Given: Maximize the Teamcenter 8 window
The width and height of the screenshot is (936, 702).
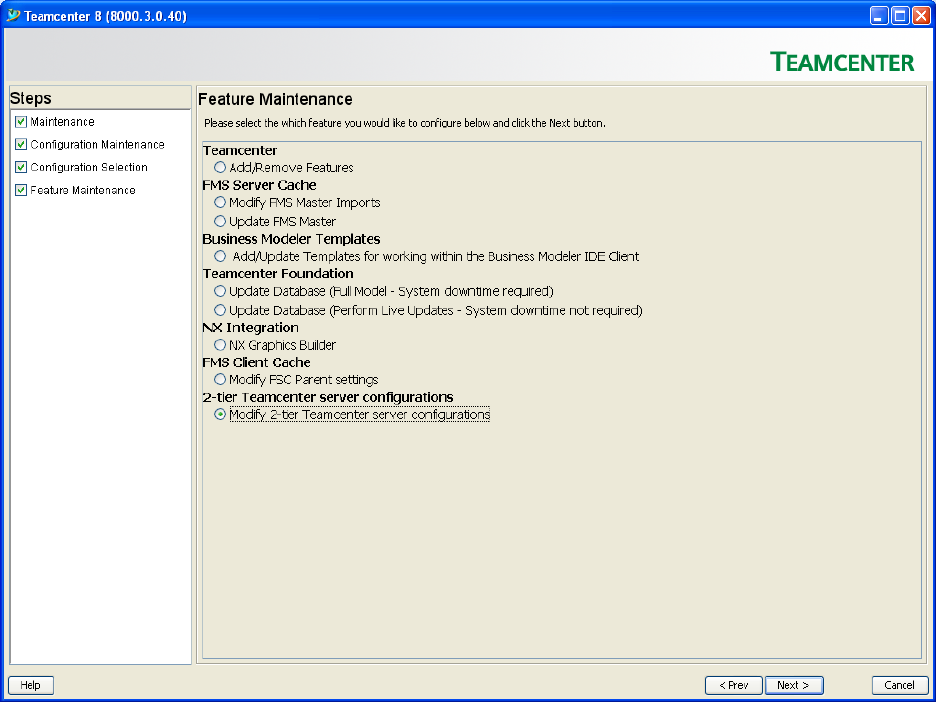Looking at the screenshot, I should pos(900,16).
